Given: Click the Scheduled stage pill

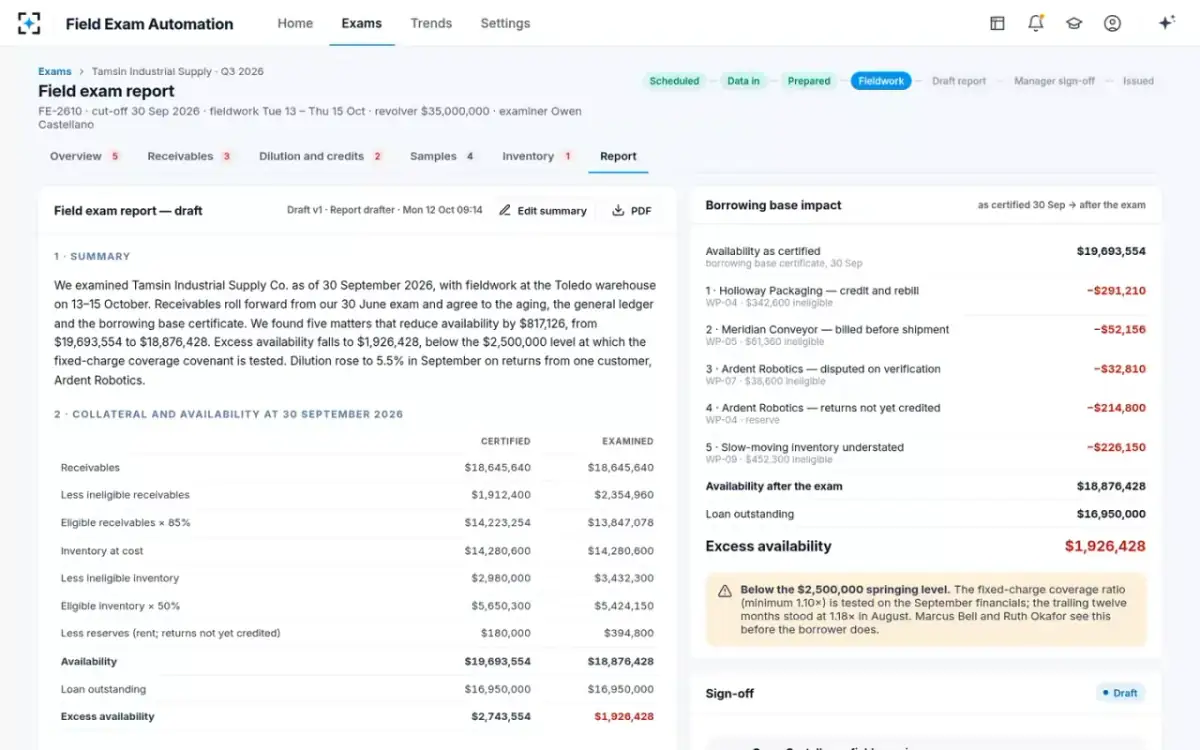Looking at the screenshot, I should 674,81.
